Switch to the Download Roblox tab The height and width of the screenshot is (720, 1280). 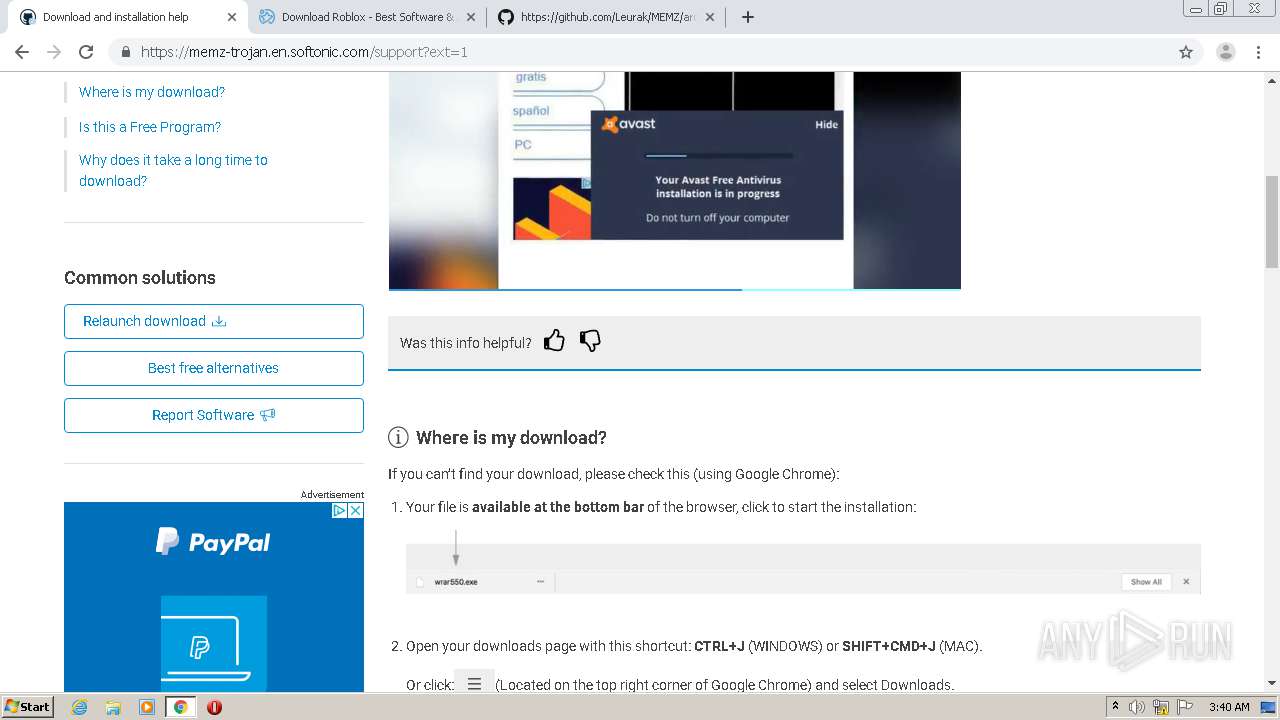tap(367, 17)
